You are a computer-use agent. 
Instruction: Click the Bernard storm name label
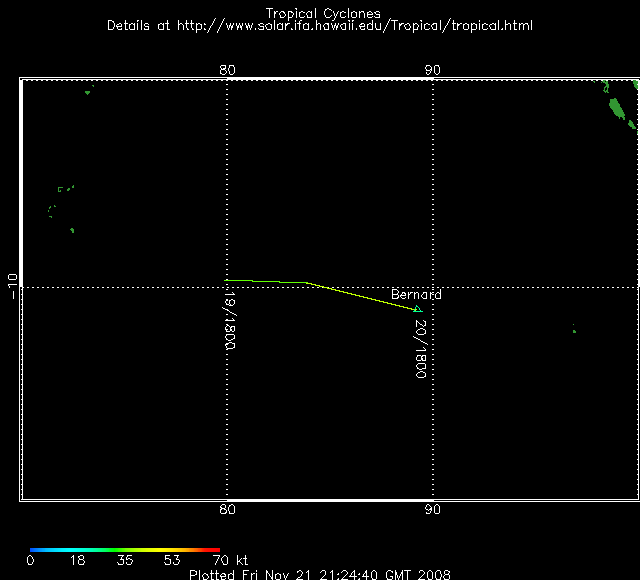(416, 295)
